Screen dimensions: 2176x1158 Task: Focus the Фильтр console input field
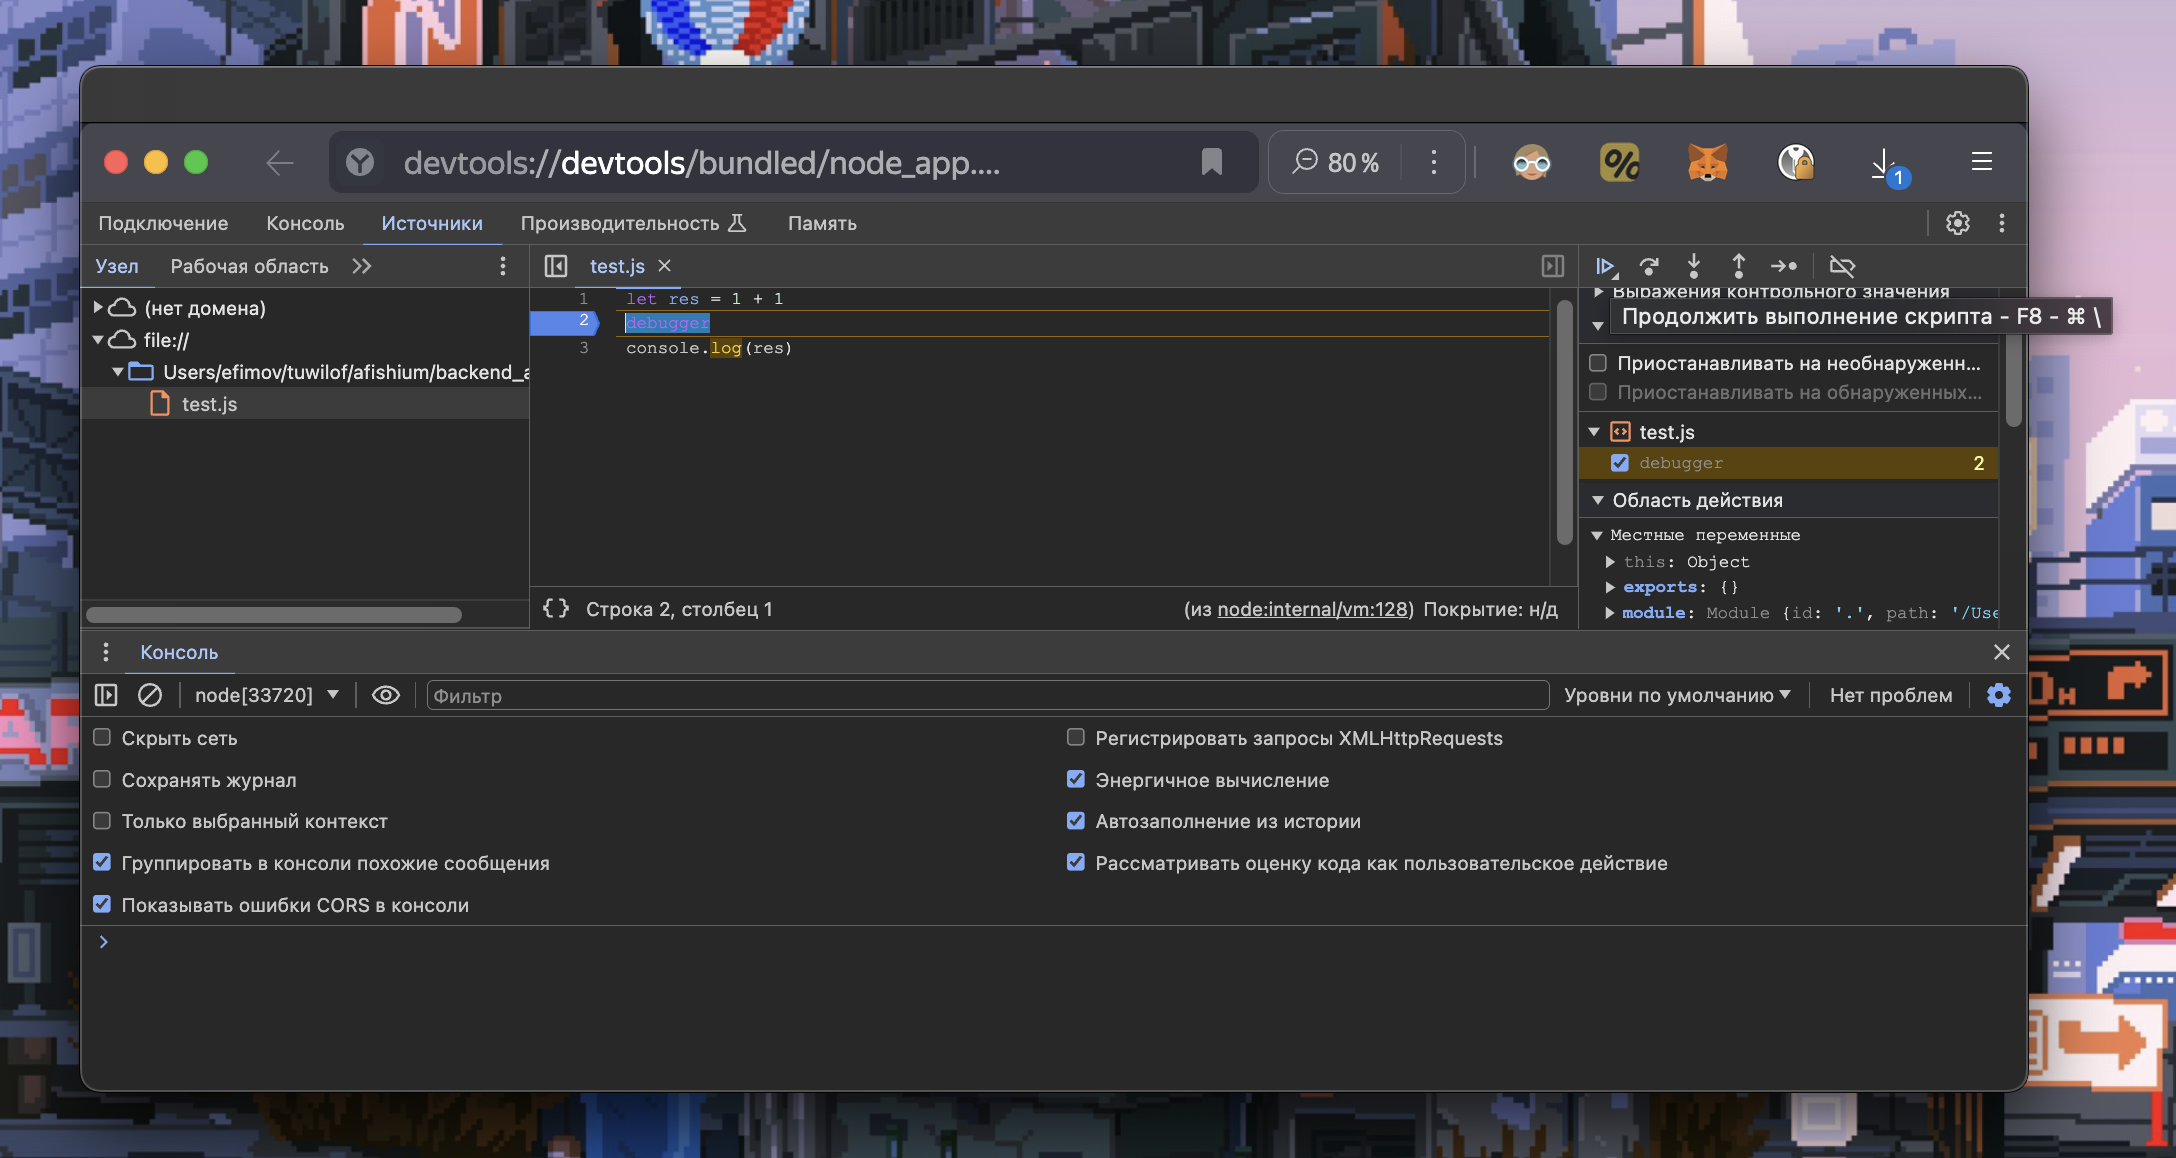[x=988, y=695]
